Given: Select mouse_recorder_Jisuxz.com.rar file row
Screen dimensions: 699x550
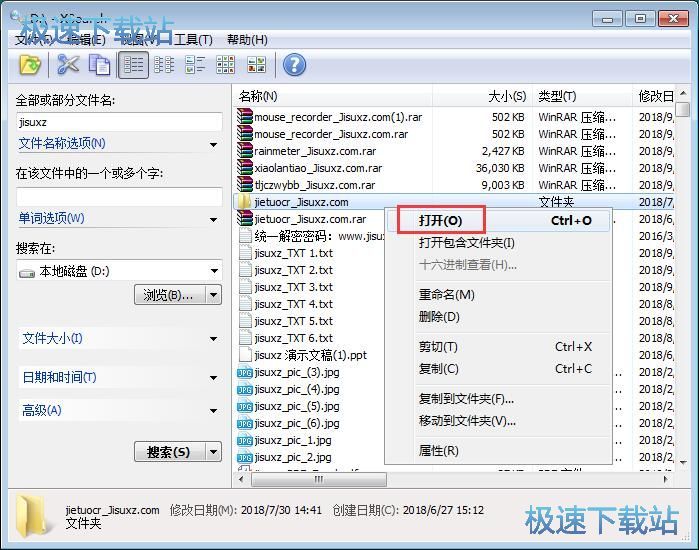Looking at the screenshot, I should coord(453,134).
